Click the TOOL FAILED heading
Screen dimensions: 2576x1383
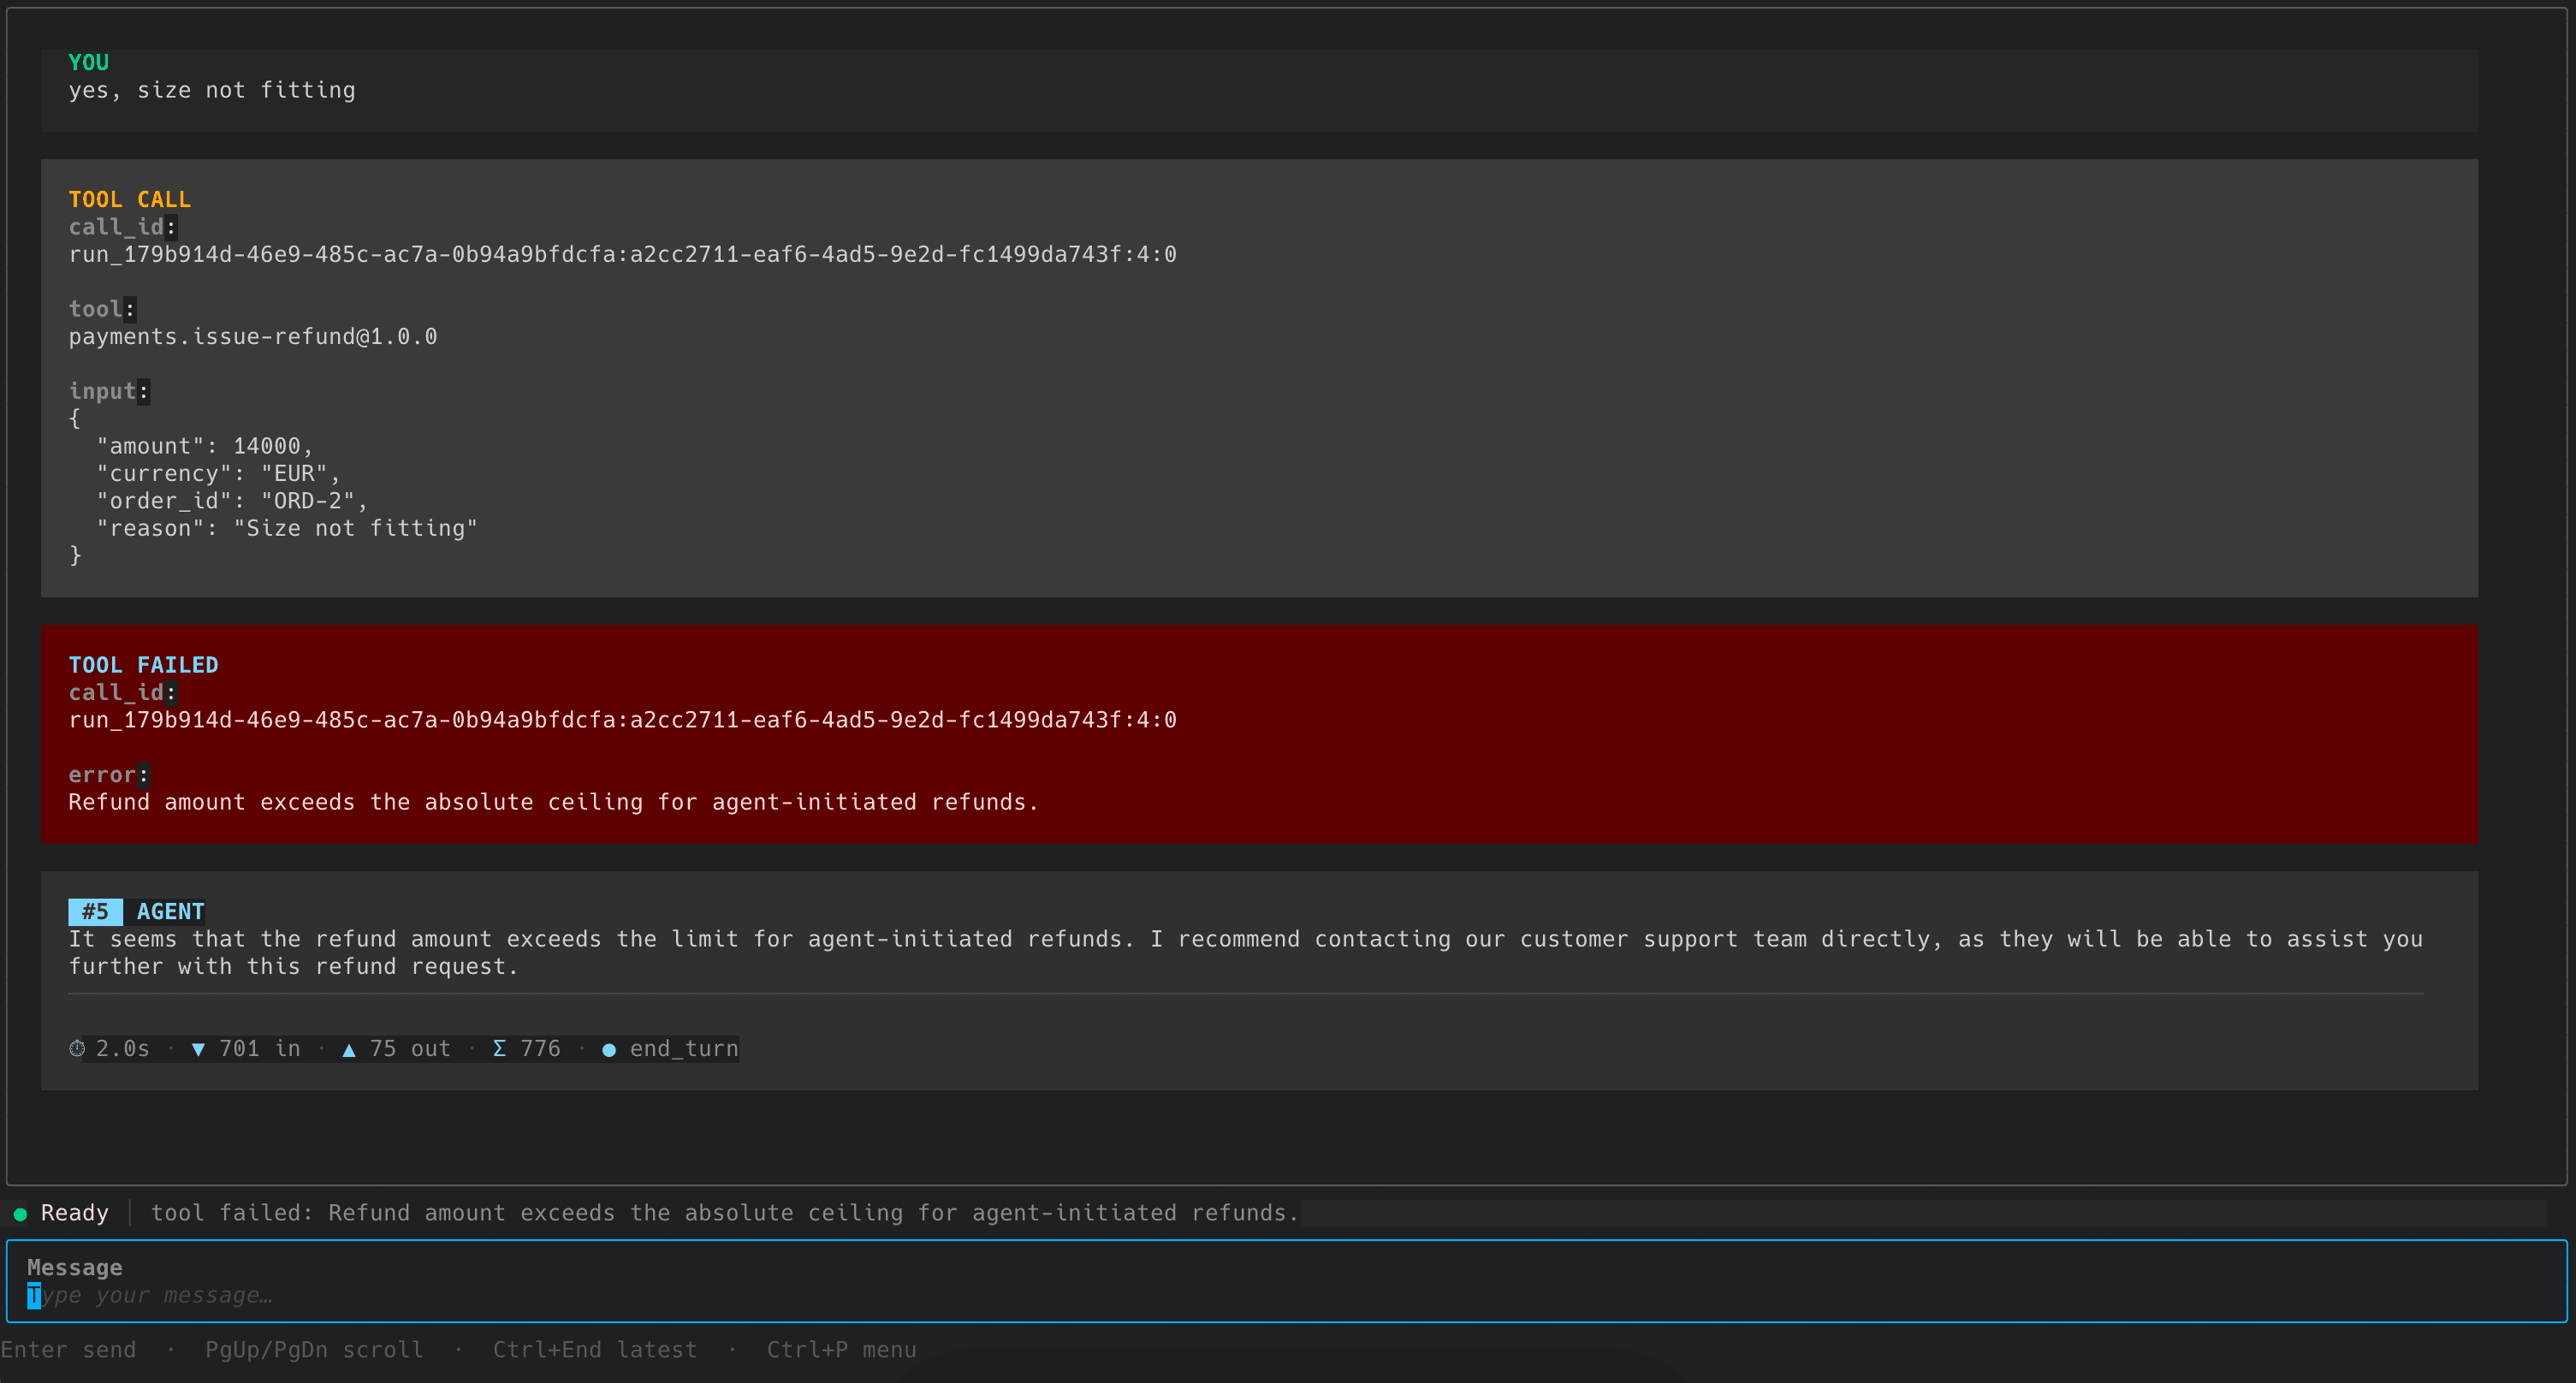[x=143, y=665]
